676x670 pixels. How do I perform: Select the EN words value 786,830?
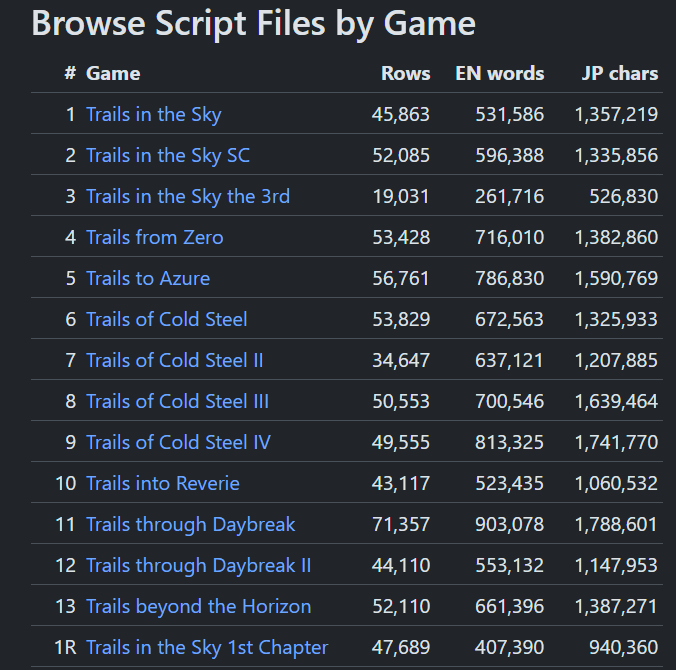[510, 279]
